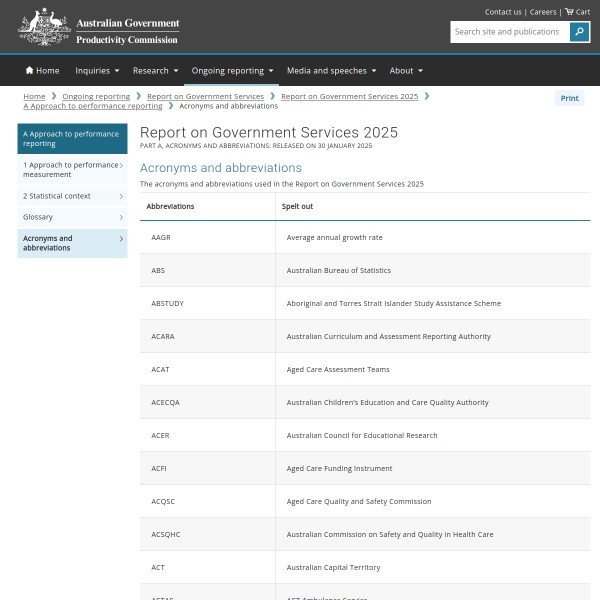Expand the Research dropdown menu

(x=155, y=70)
